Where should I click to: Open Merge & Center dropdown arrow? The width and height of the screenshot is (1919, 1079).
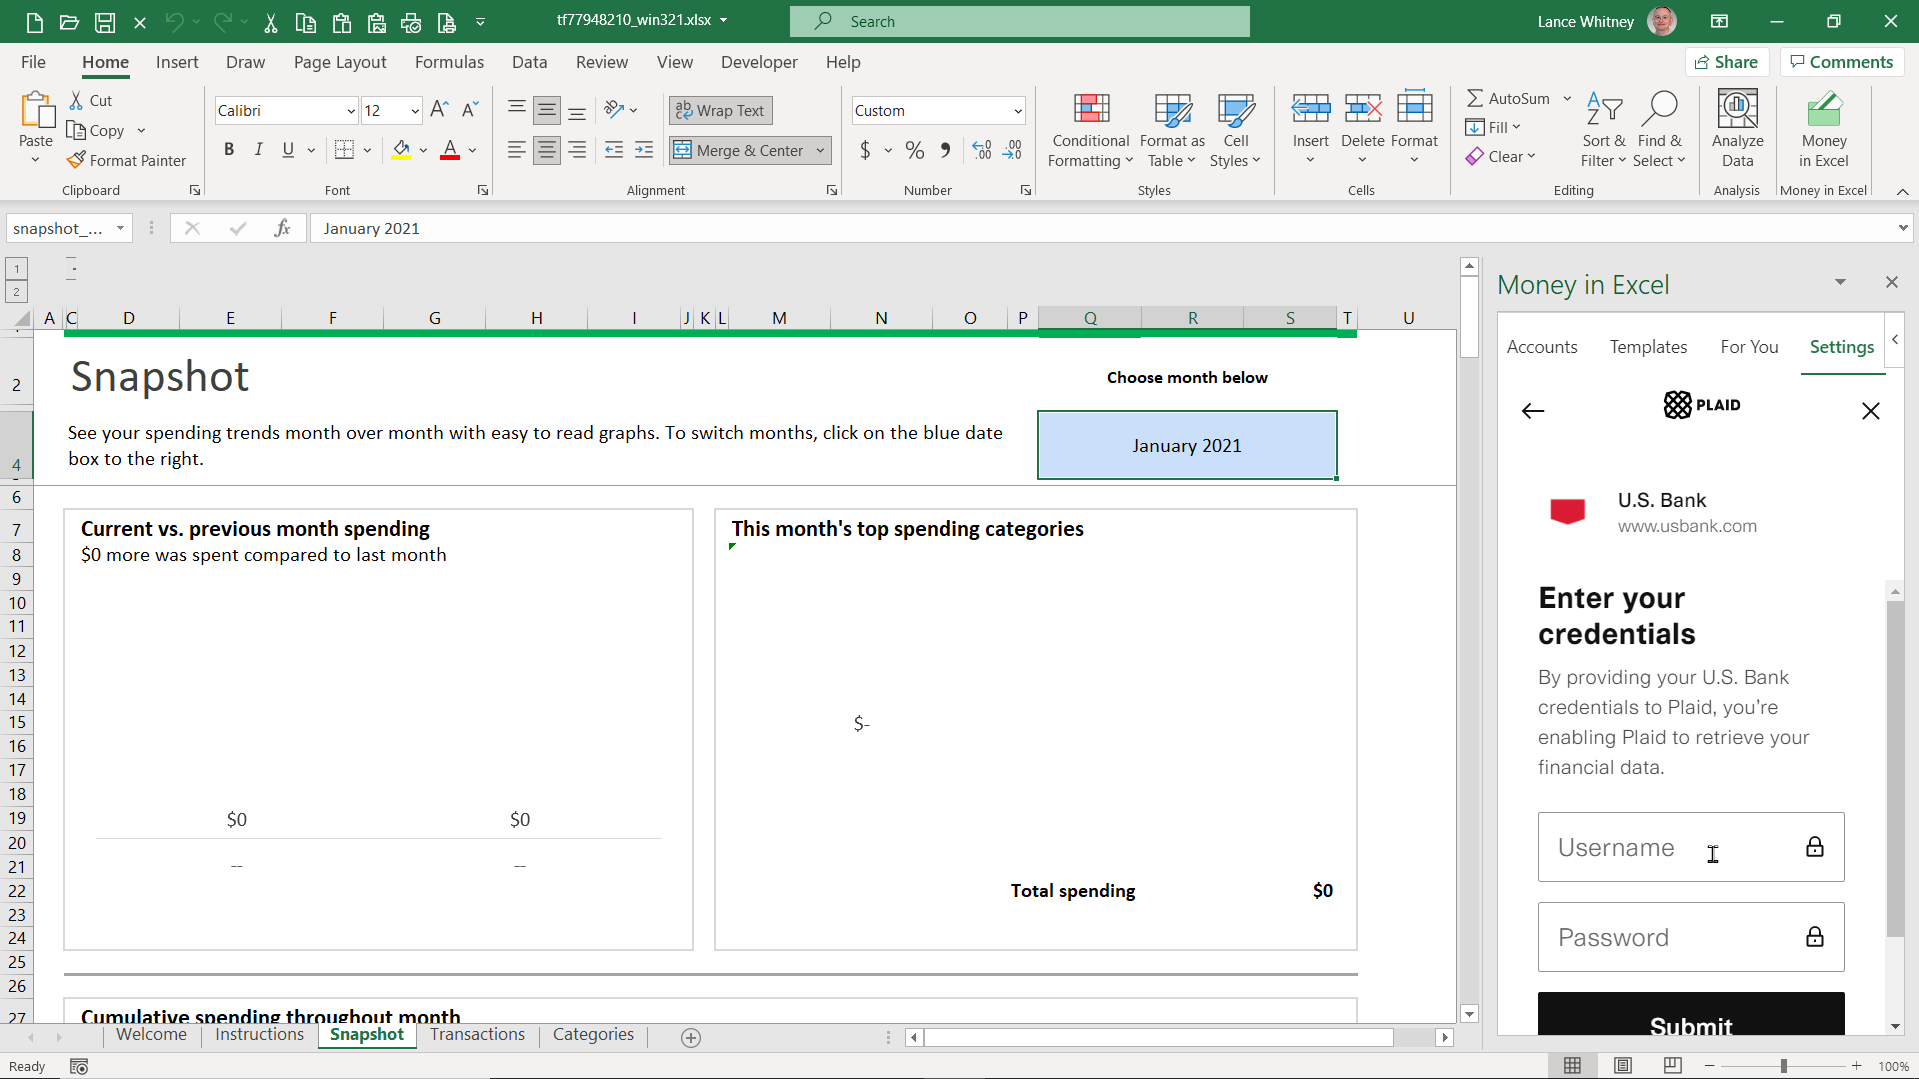coord(821,150)
